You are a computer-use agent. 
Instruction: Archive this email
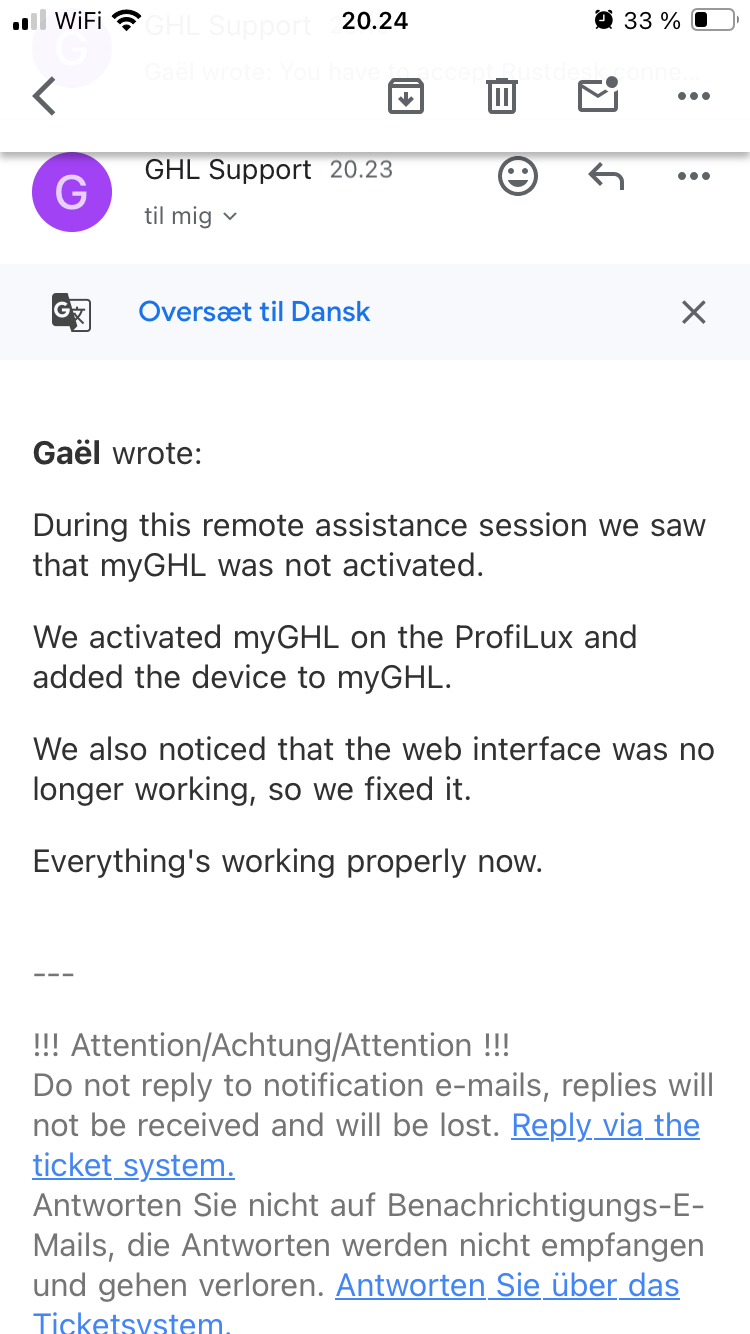(x=405, y=96)
